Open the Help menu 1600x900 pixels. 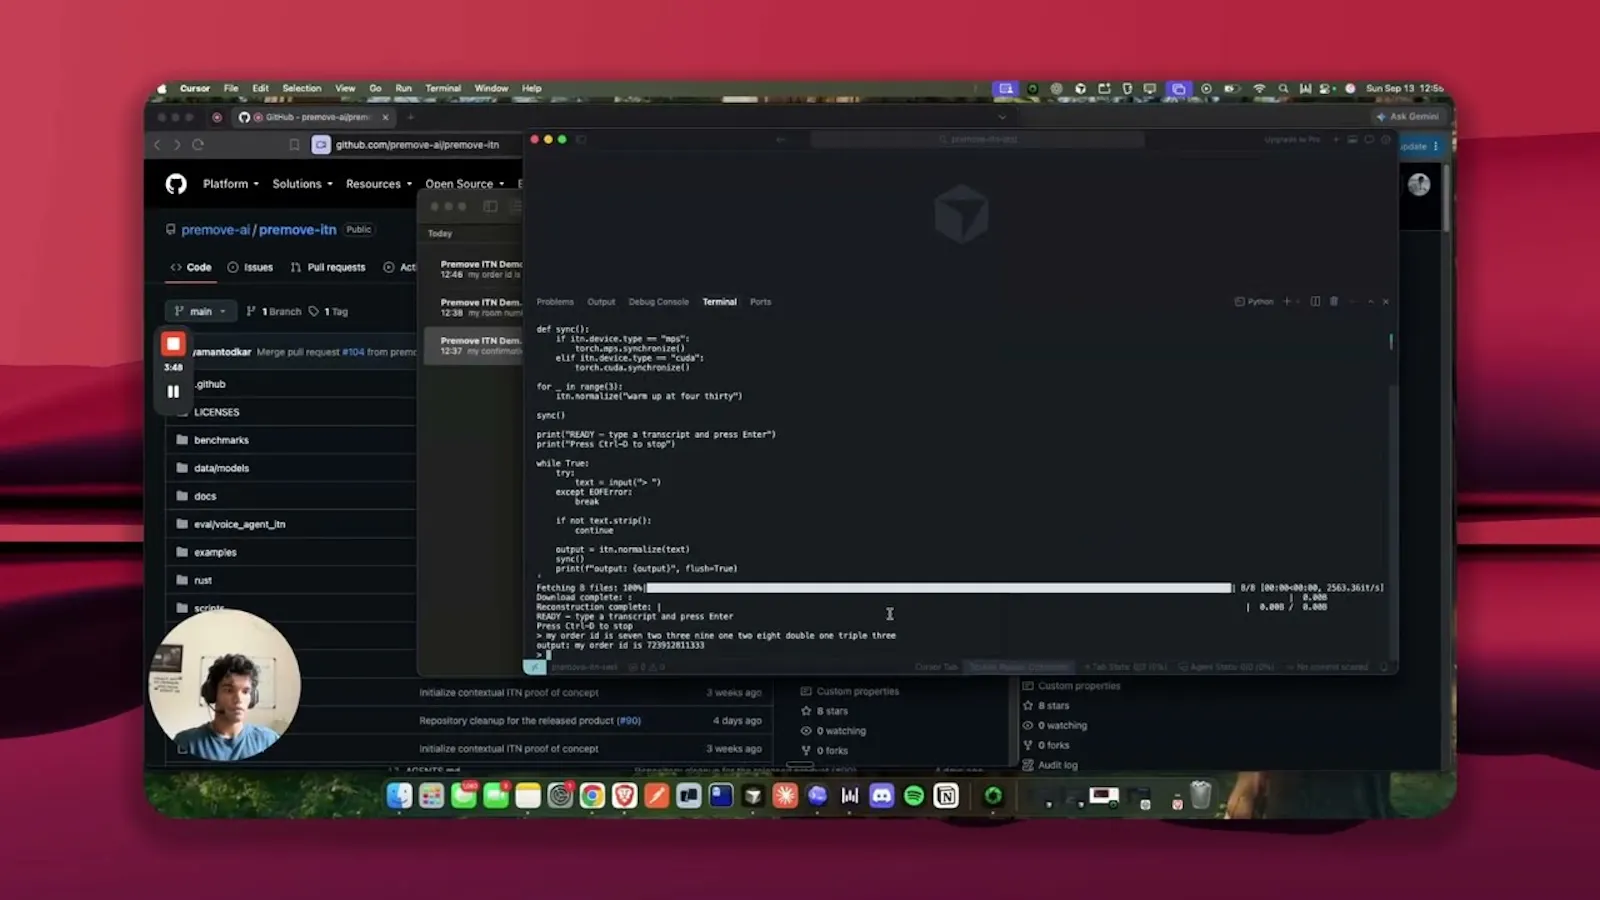click(x=532, y=88)
